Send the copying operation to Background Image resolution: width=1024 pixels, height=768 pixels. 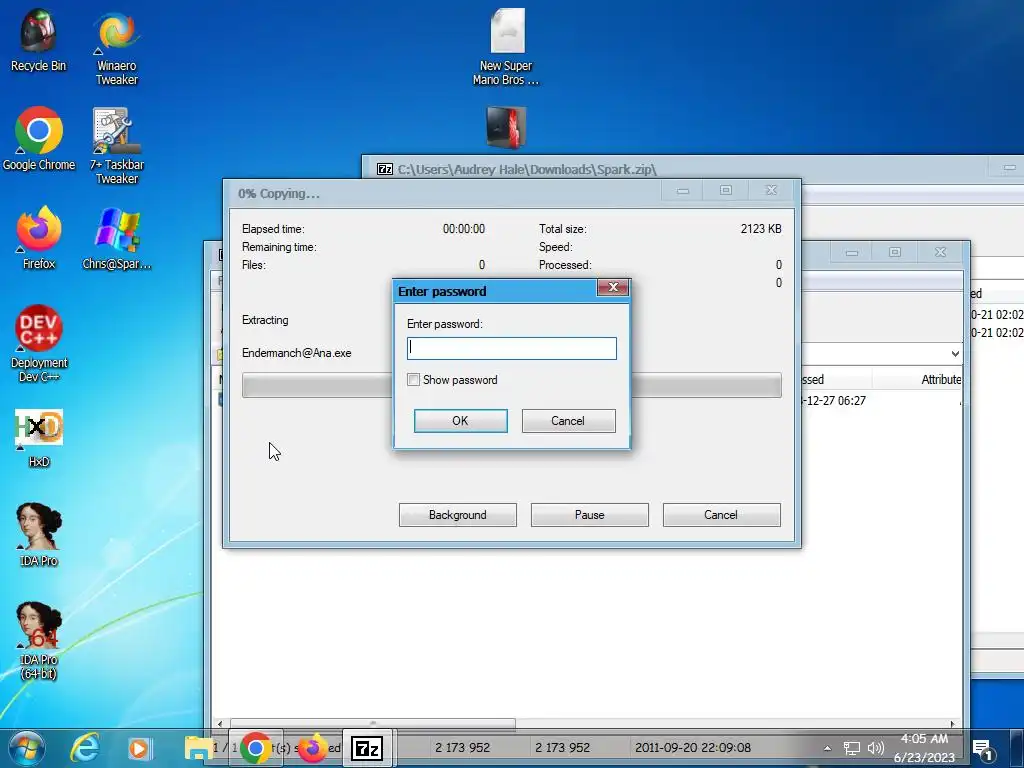pyautogui.click(x=458, y=515)
